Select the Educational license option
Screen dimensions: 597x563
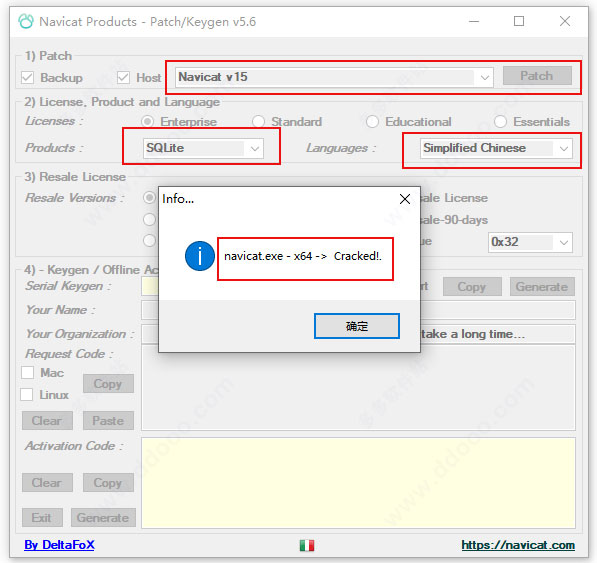point(372,121)
